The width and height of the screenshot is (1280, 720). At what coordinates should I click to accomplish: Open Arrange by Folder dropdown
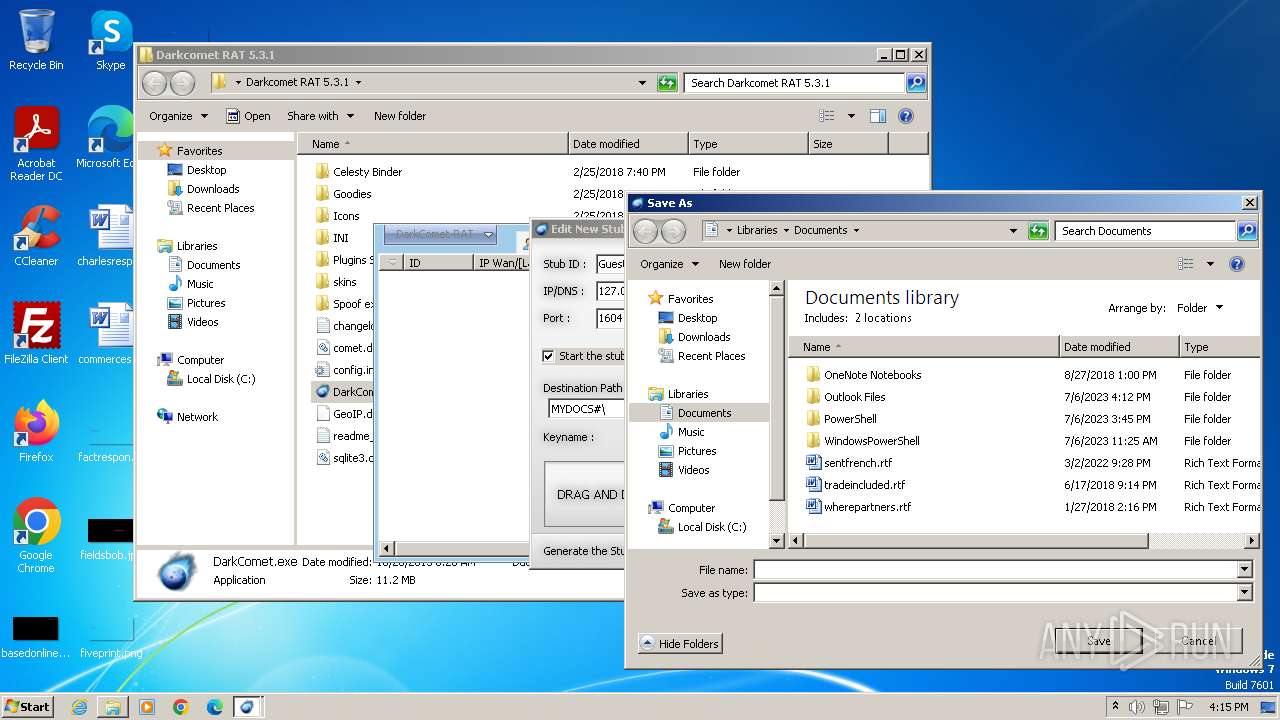[x=1199, y=308]
